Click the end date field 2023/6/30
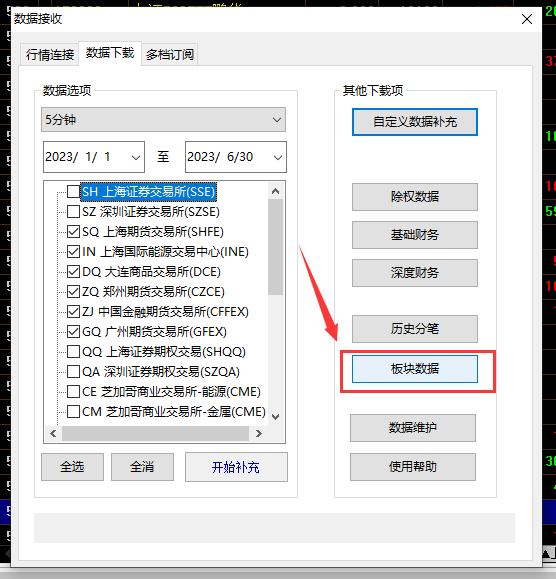Screen dimensions: 556x579 tap(236, 157)
